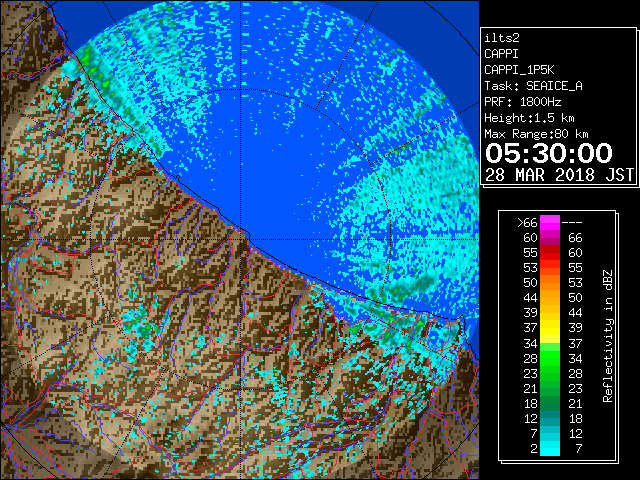Click the 05:30:00 timestamp

[x=549, y=153]
